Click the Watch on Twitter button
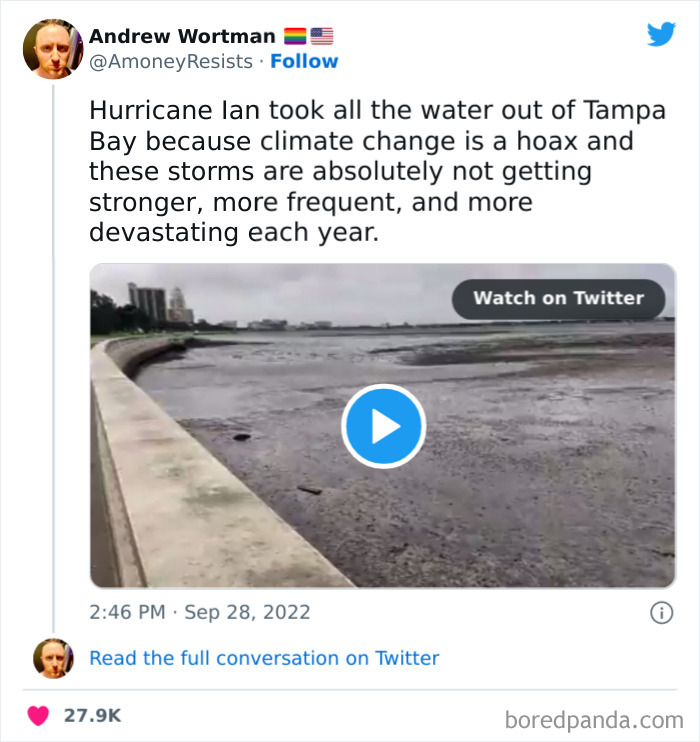This screenshot has width=700, height=742. (x=558, y=298)
